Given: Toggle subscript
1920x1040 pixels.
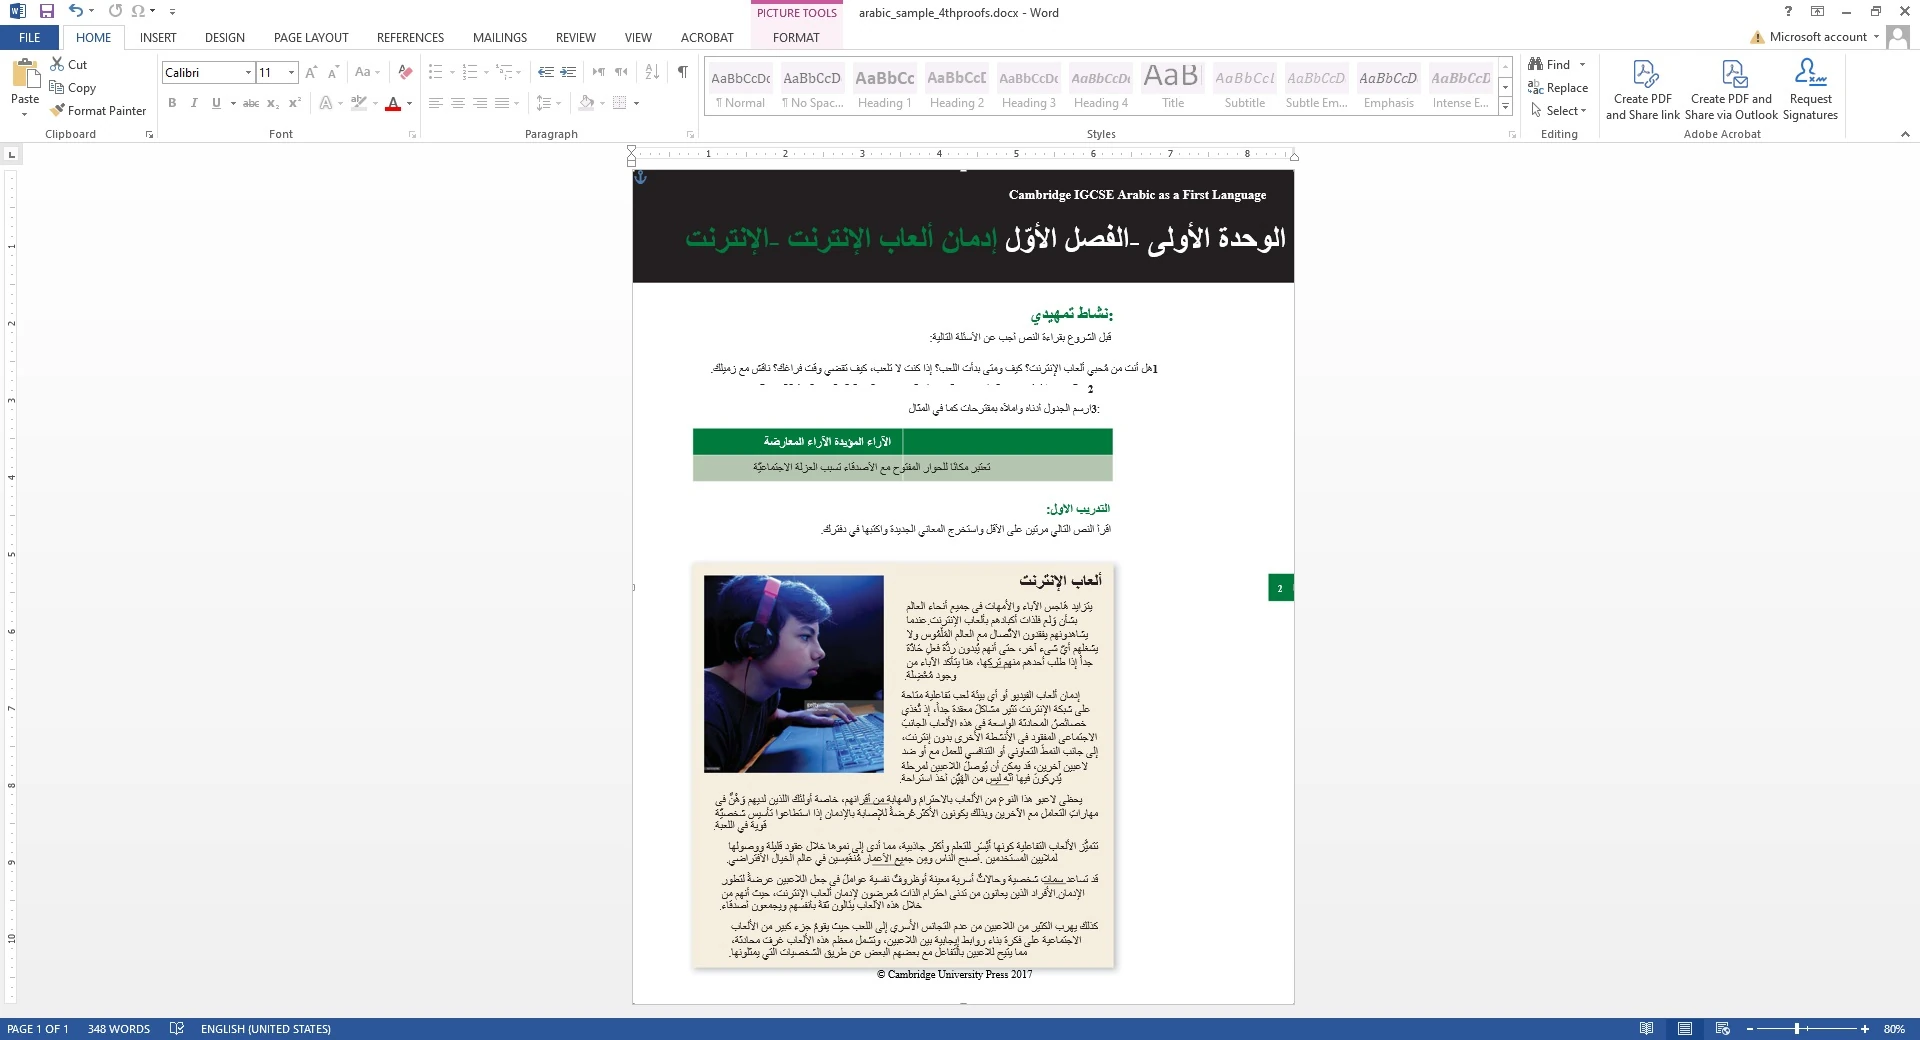Looking at the screenshot, I should point(273,103).
